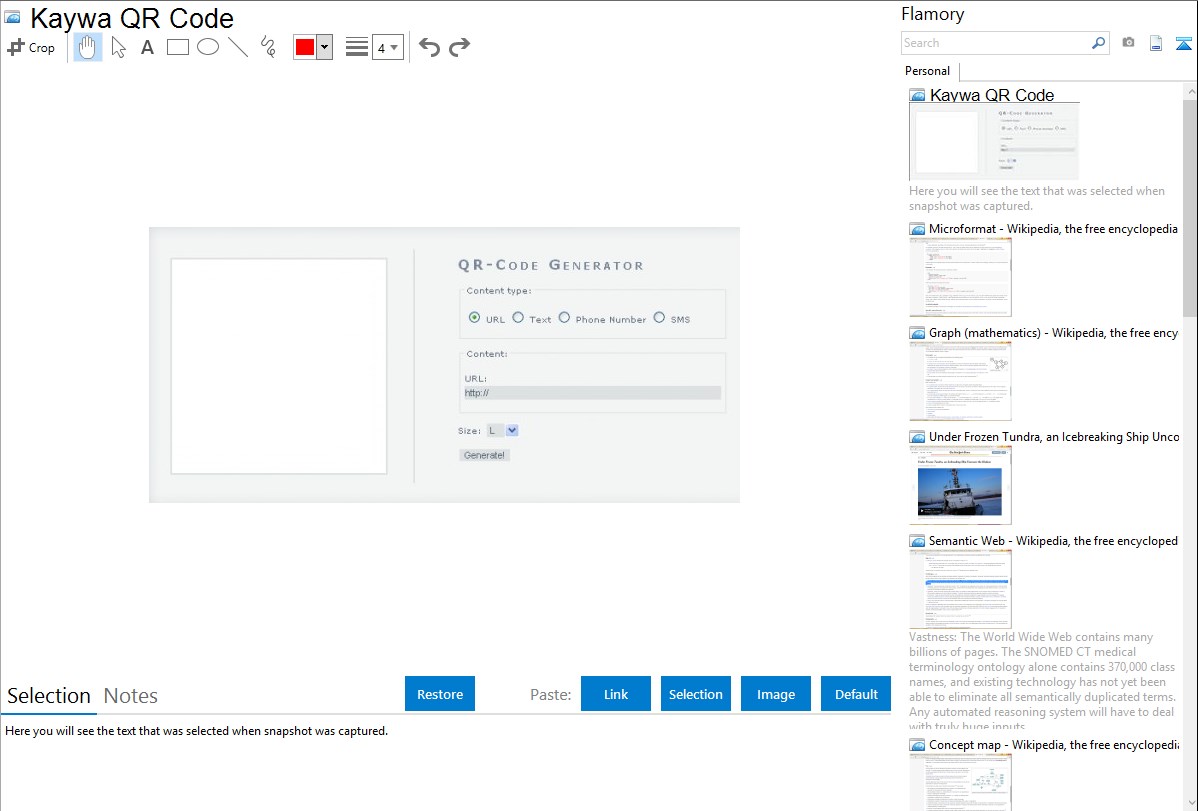Capture a snapshot with the camera icon
The width and height of the screenshot is (1198, 811).
point(1128,43)
